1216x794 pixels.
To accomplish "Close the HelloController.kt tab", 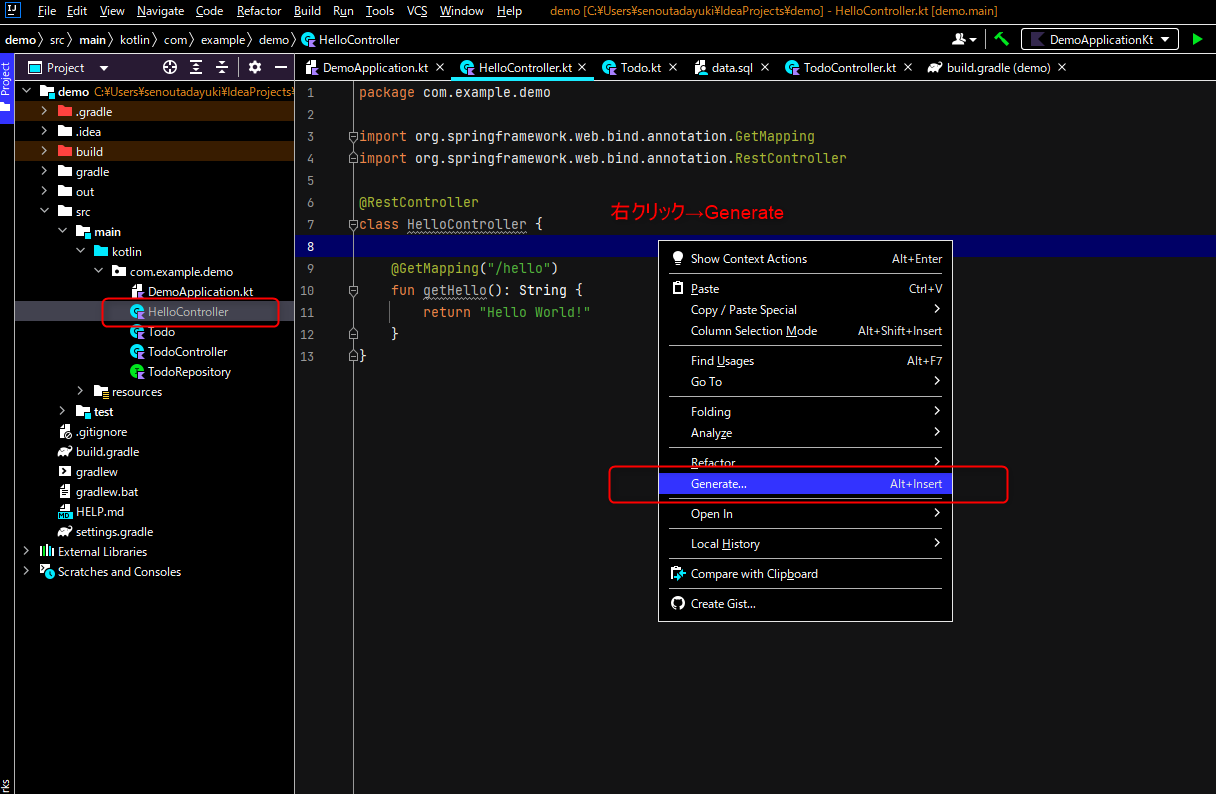I will tap(582, 68).
